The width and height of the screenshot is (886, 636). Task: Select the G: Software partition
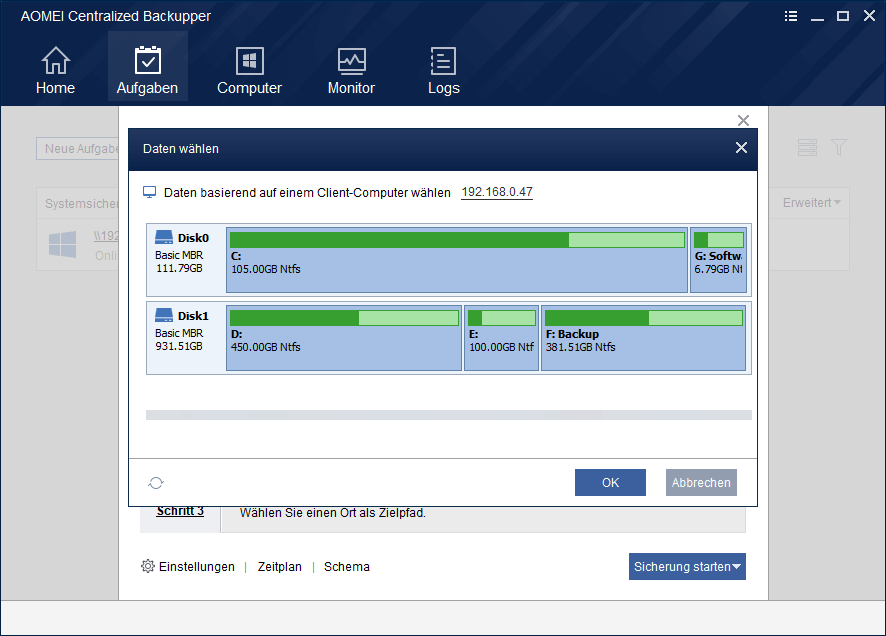click(x=719, y=260)
